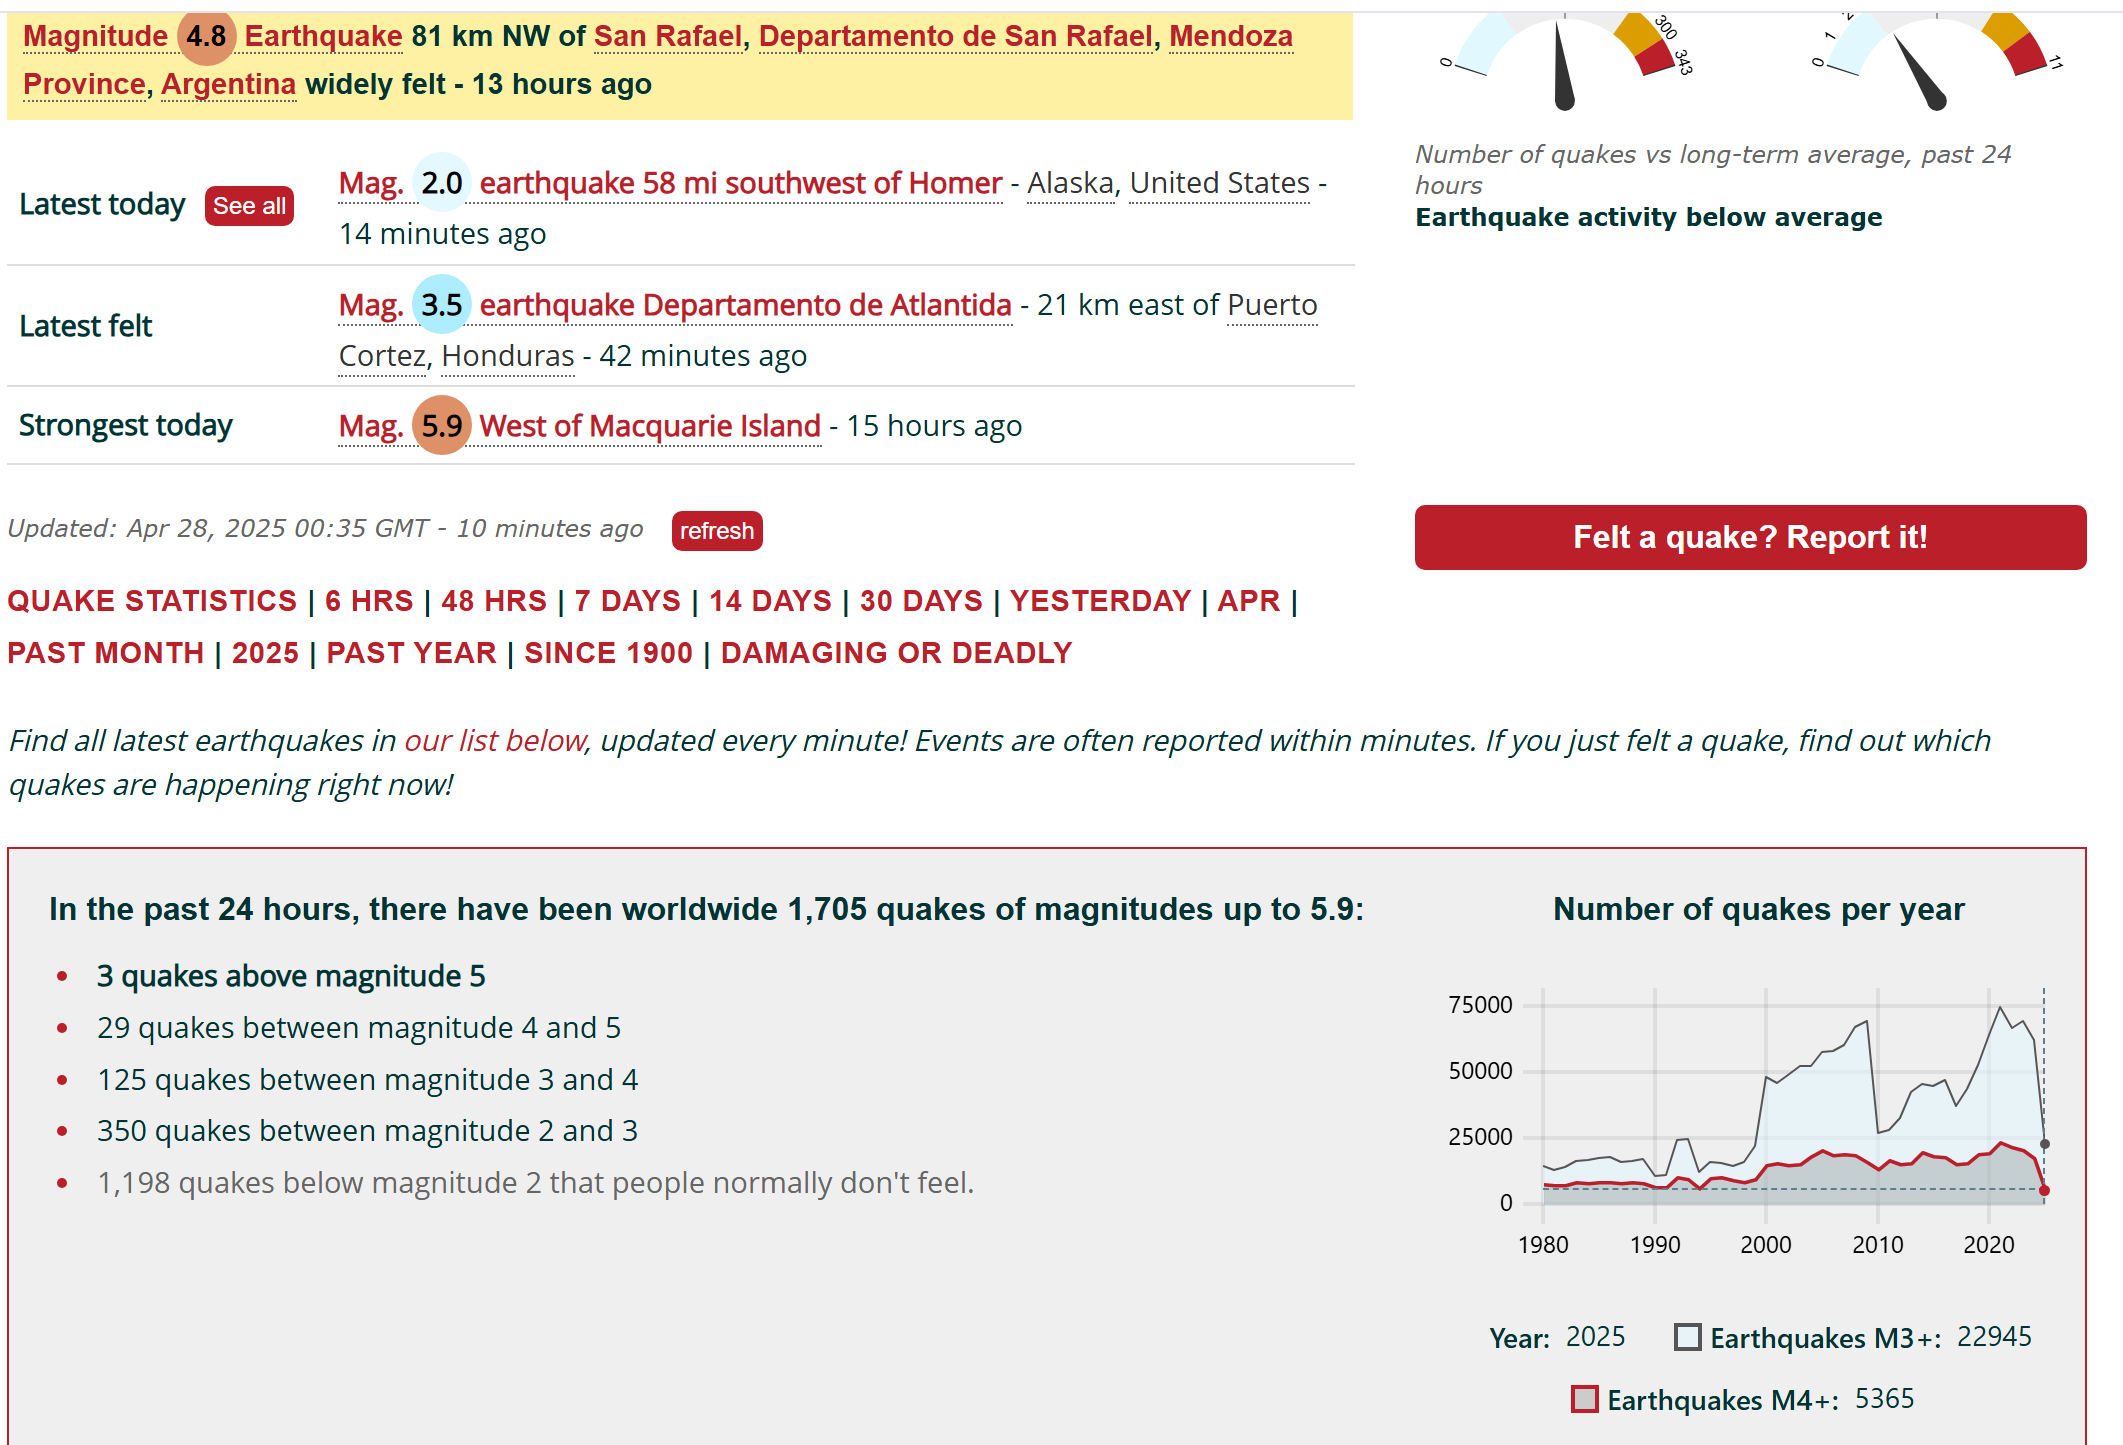Open the DAMAGING OR DEADLY list
The height and width of the screenshot is (1445, 2123).
click(896, 653)
